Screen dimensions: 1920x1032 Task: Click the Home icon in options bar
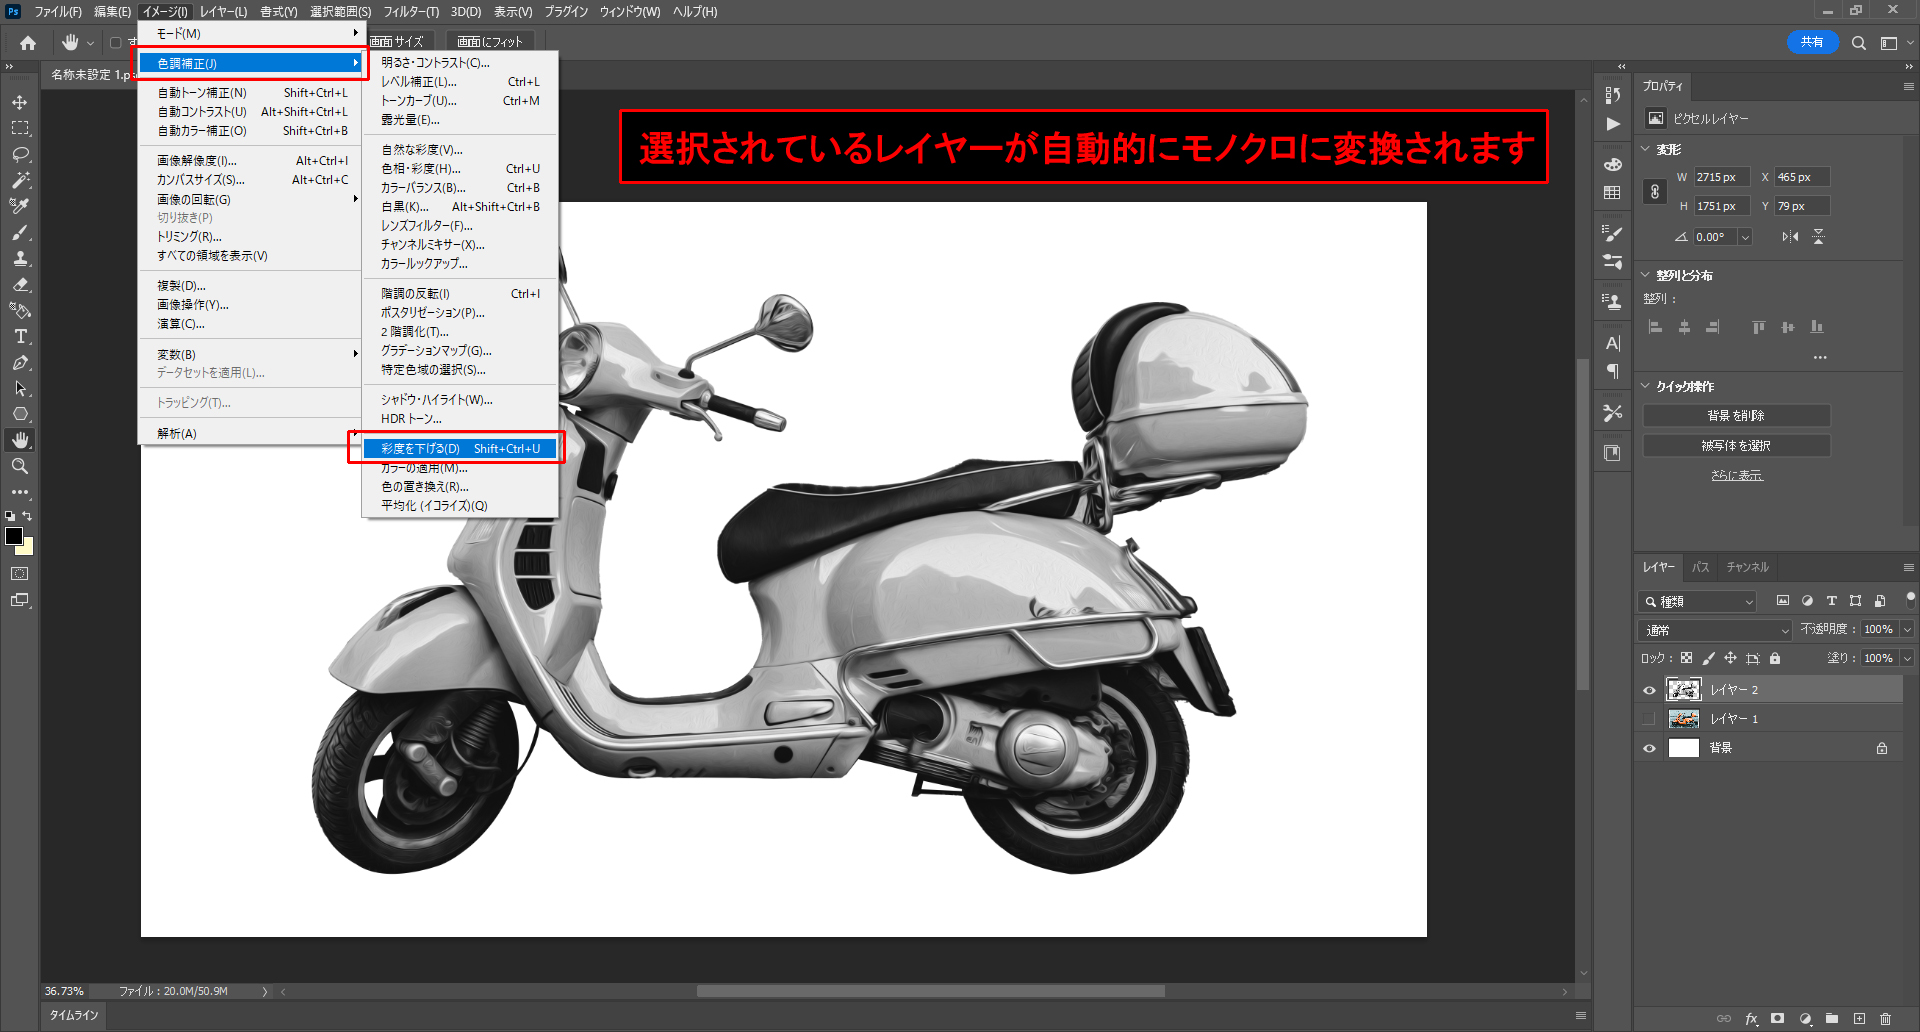(28, 43)
